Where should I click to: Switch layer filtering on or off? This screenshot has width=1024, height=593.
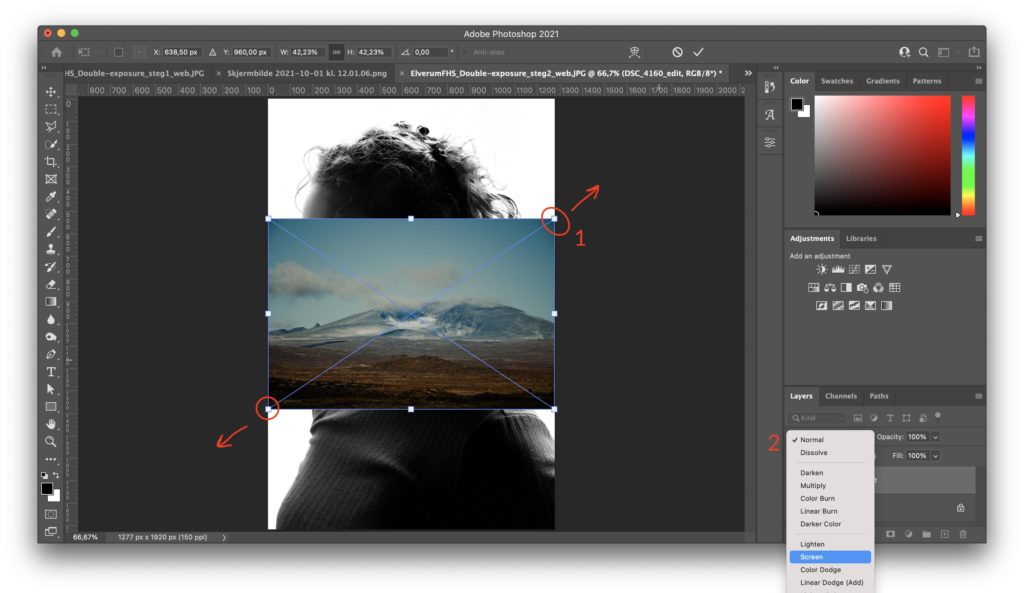(938, 415)
